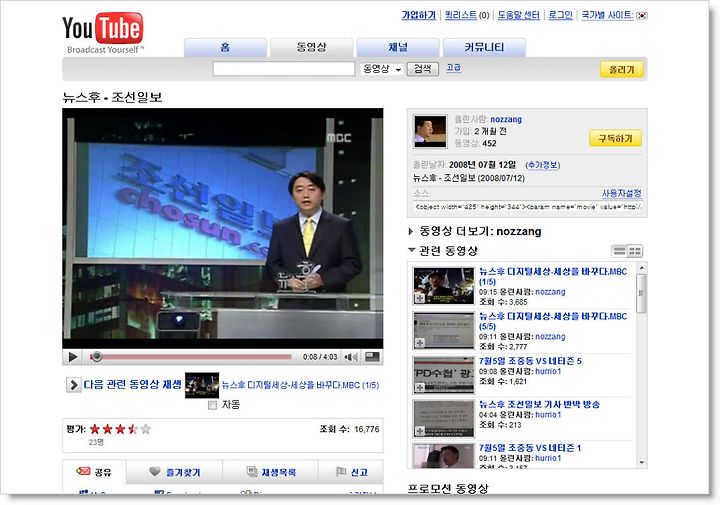
Task: Select the embed code text field
Action: pos(528,207)
